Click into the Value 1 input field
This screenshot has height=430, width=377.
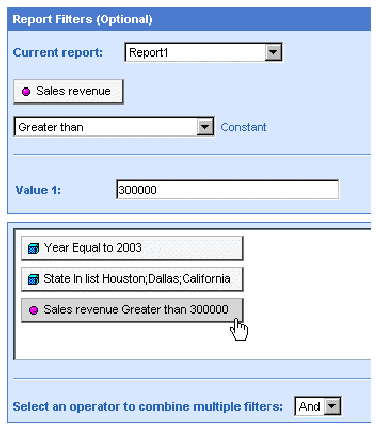coord(228,190)
